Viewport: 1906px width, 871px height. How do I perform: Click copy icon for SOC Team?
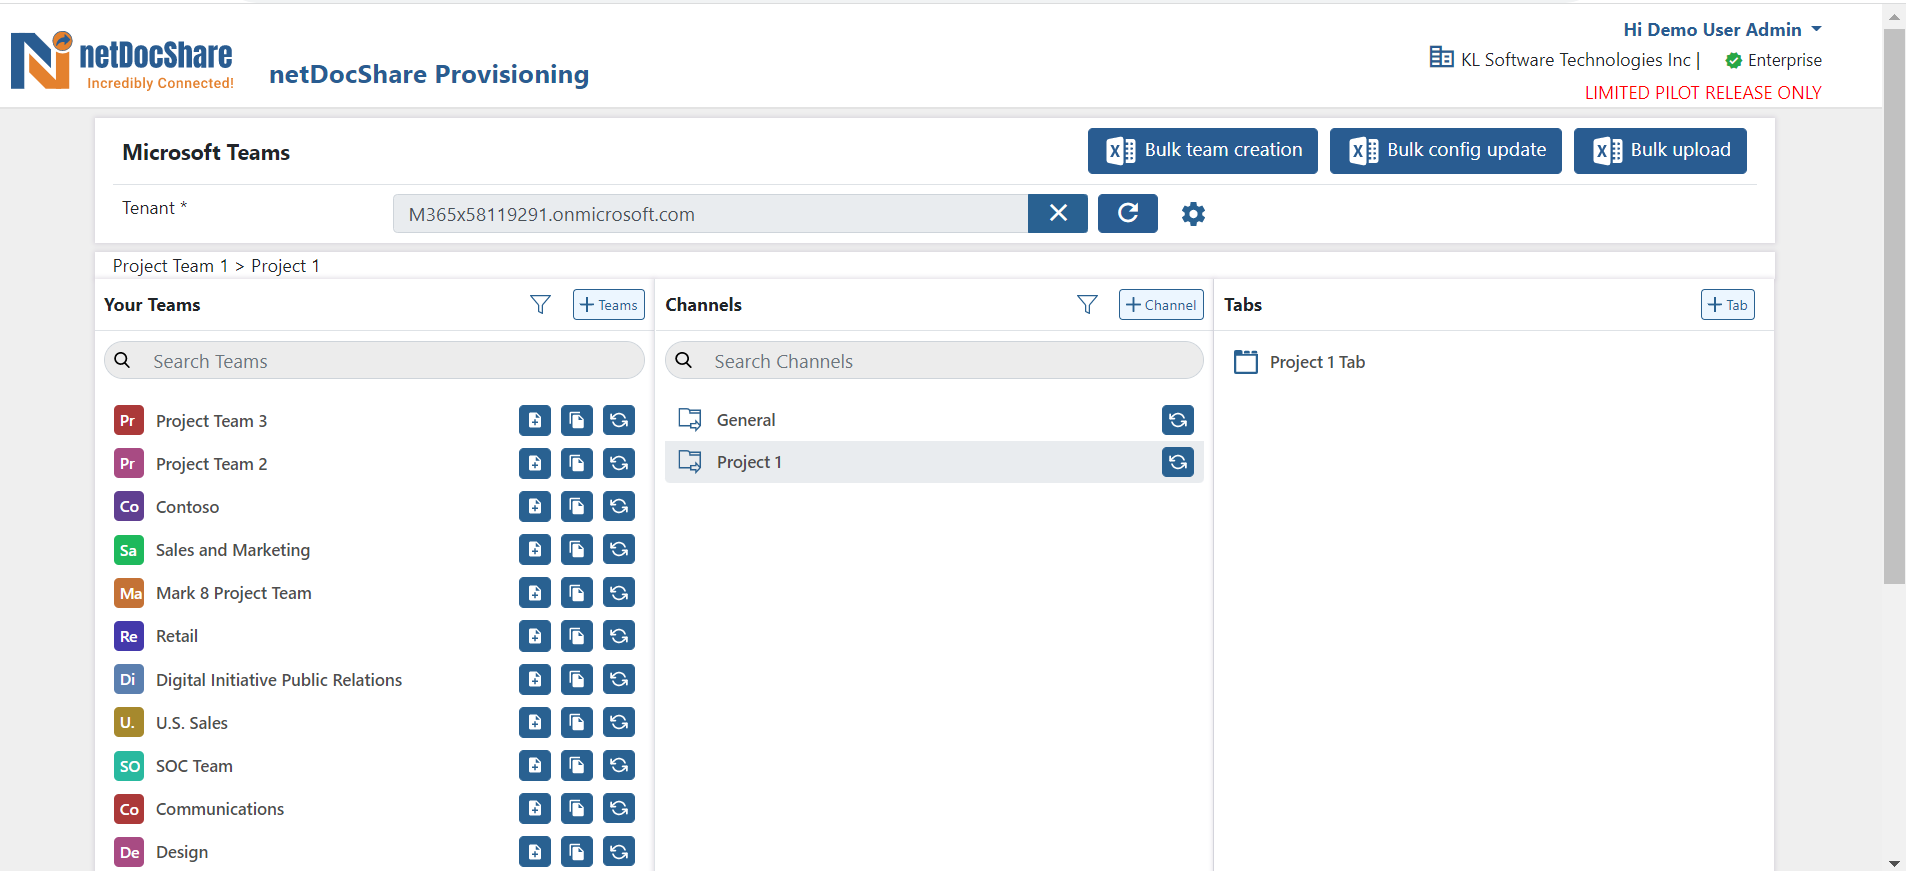point(577,765)
